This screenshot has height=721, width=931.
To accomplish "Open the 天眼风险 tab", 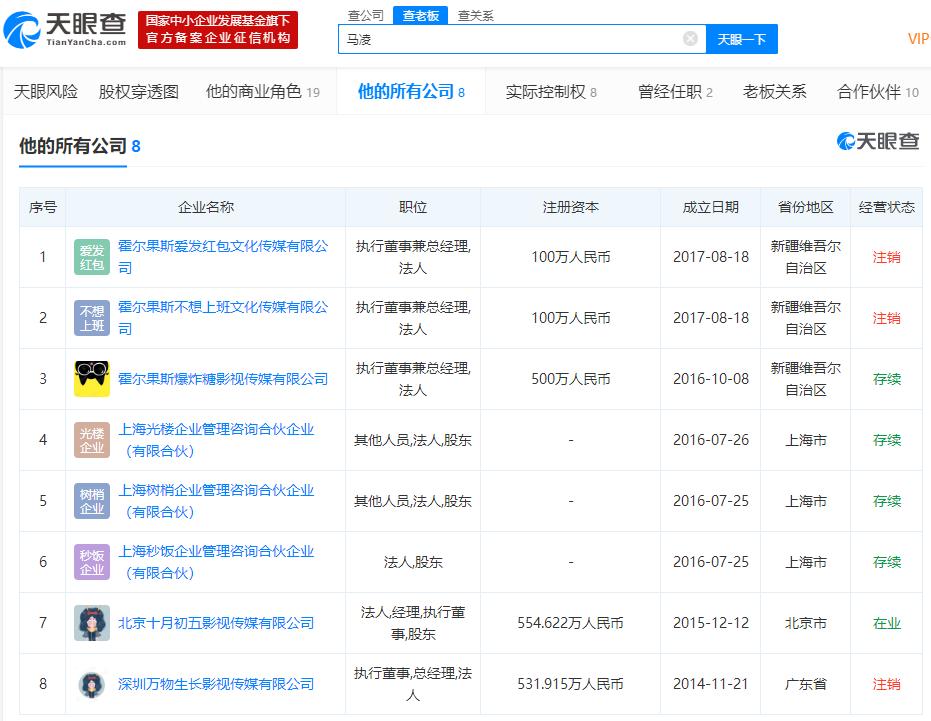I will point(46,90).
